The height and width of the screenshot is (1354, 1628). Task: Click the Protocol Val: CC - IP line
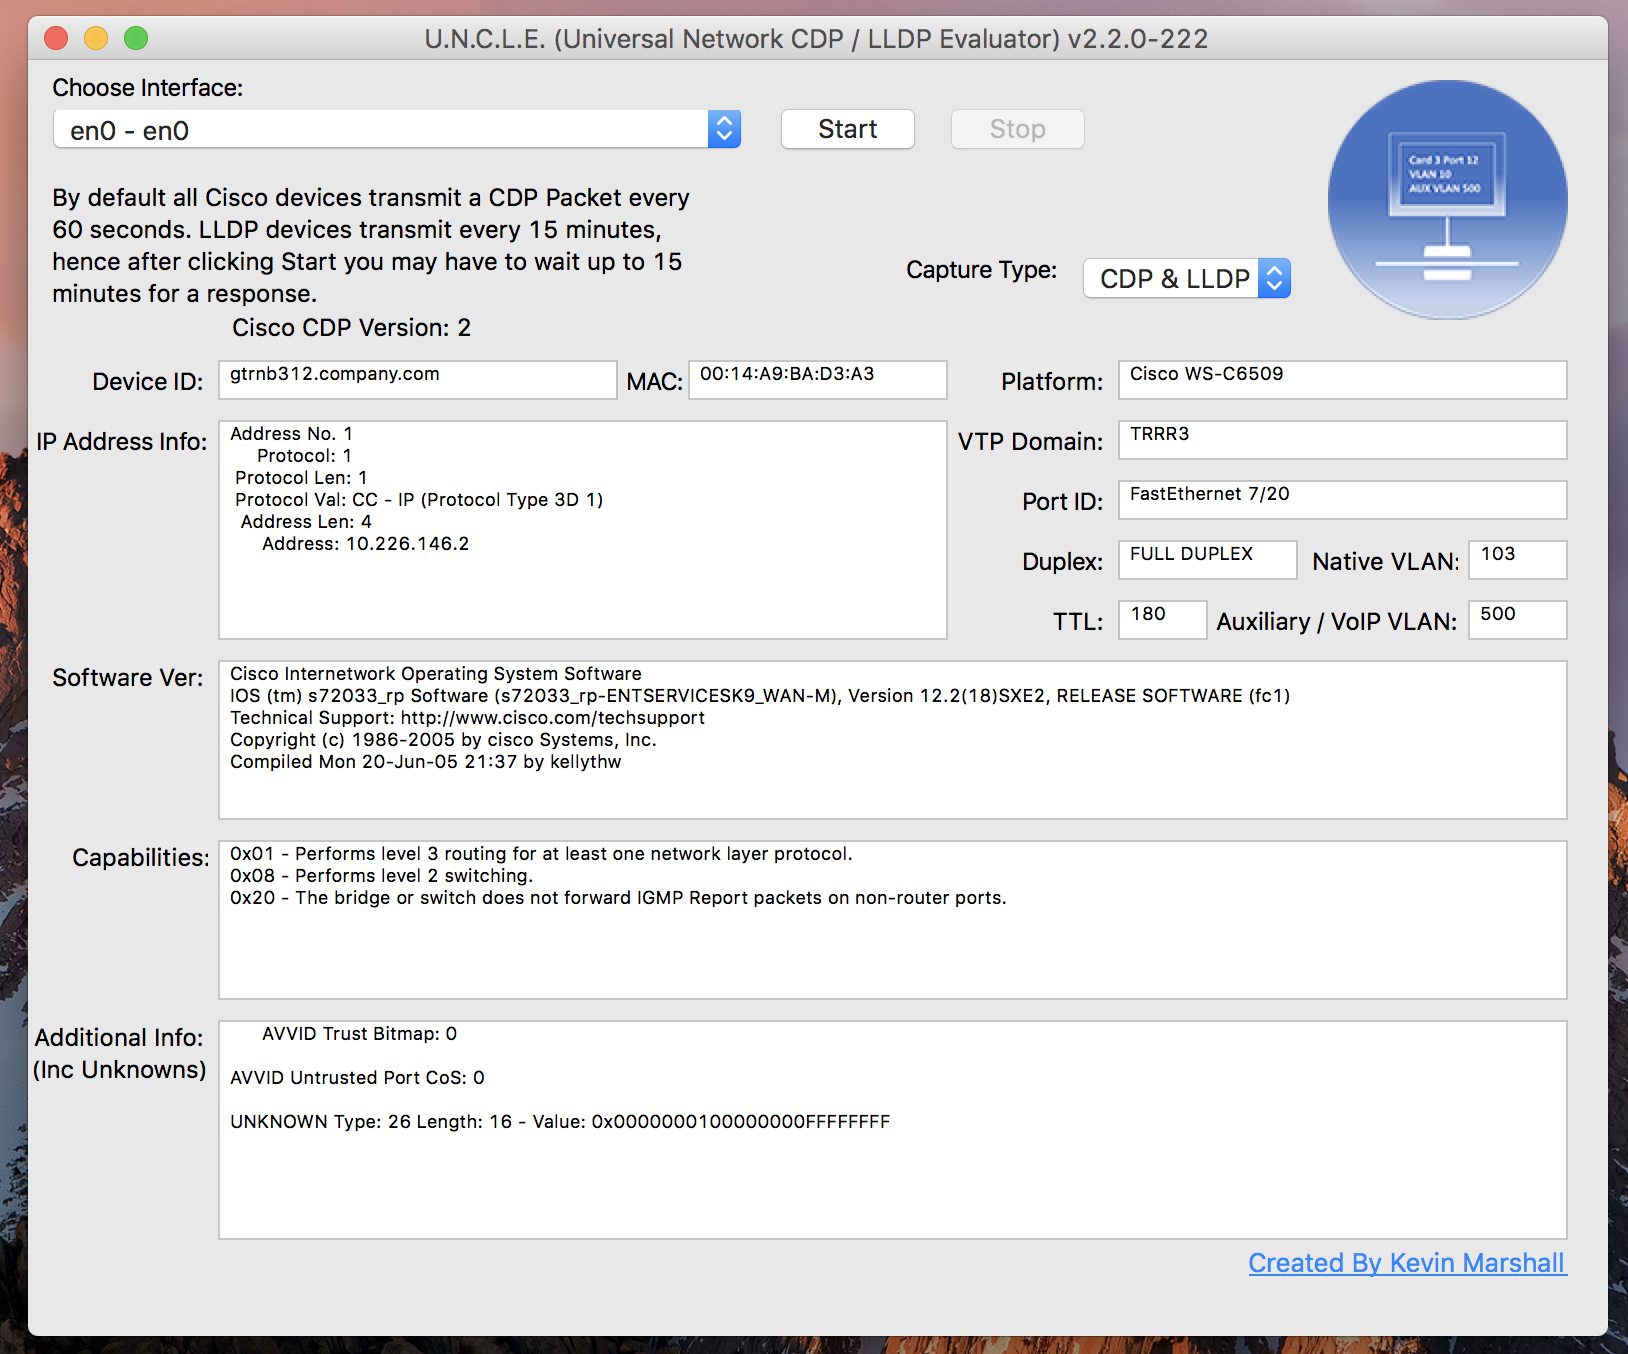[x=419, y=500]
